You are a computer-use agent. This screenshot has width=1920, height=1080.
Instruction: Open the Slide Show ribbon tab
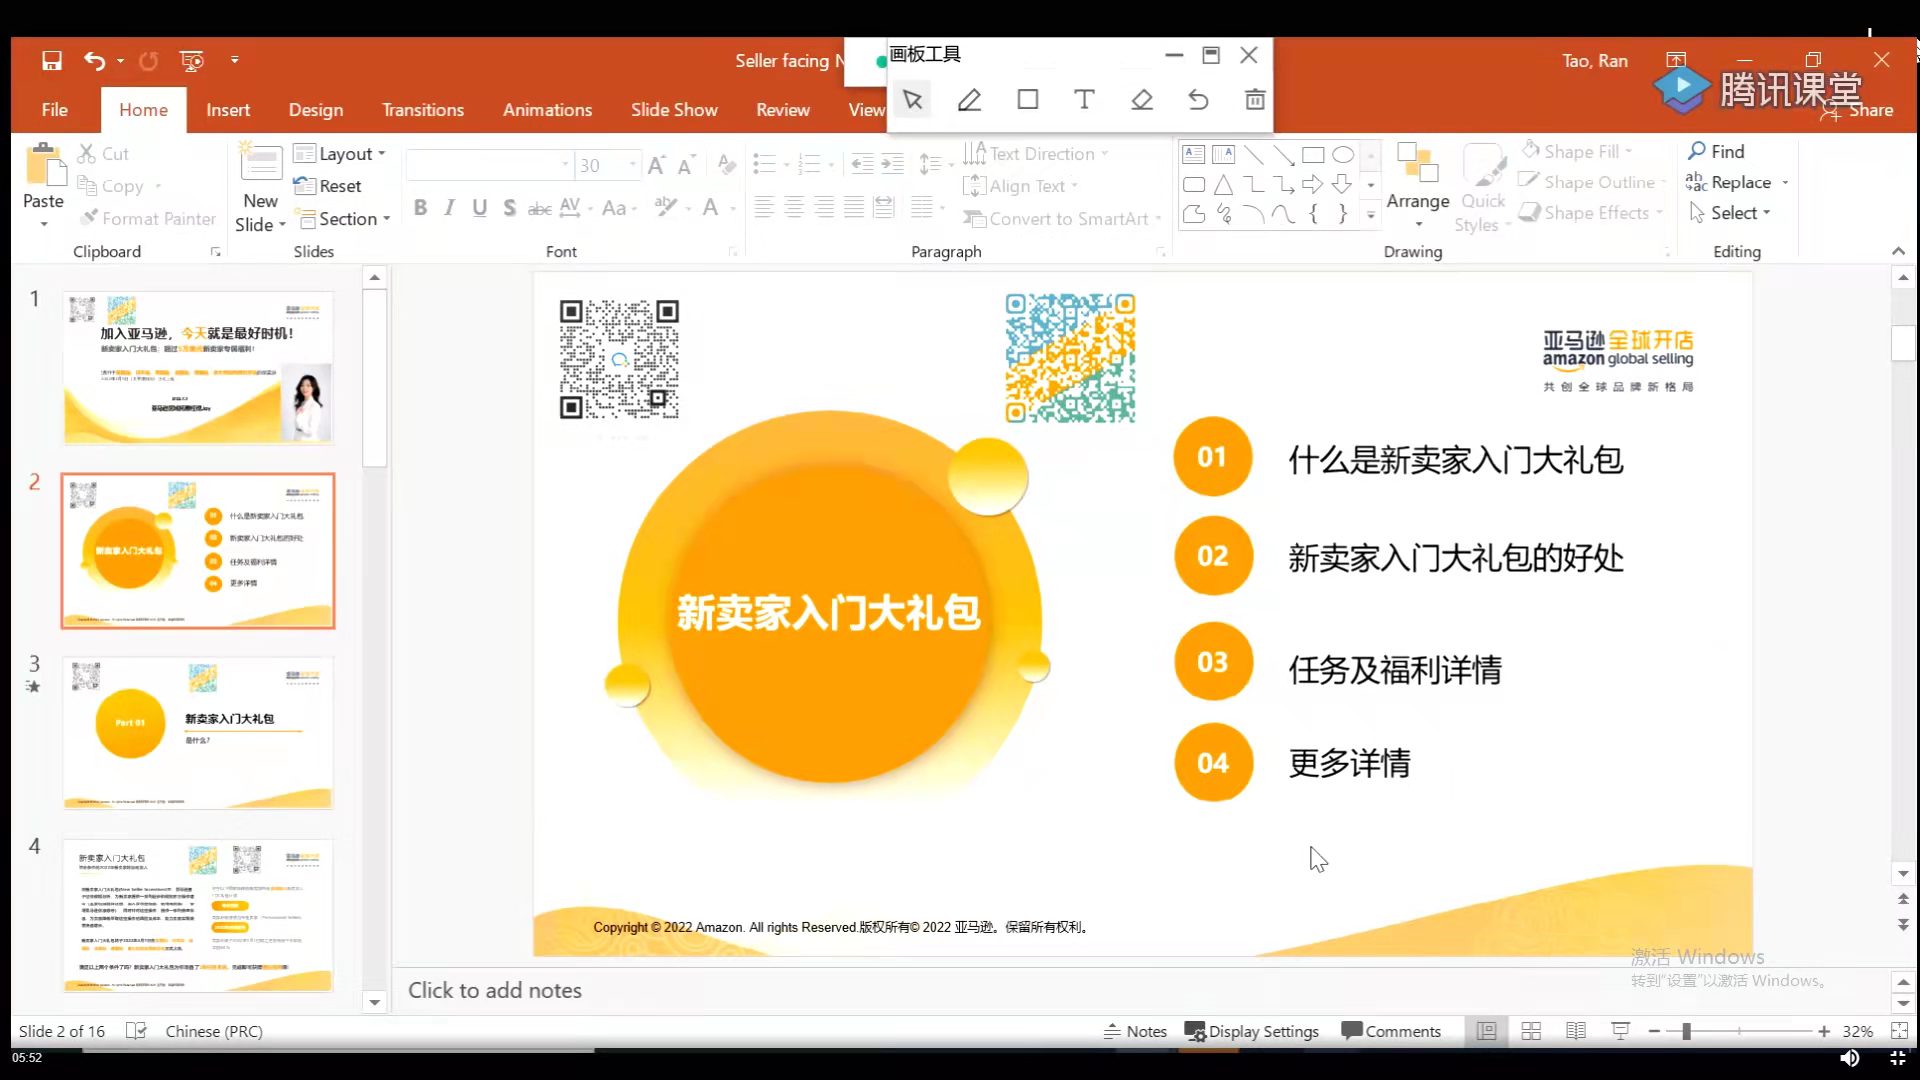tap(674, 110)
